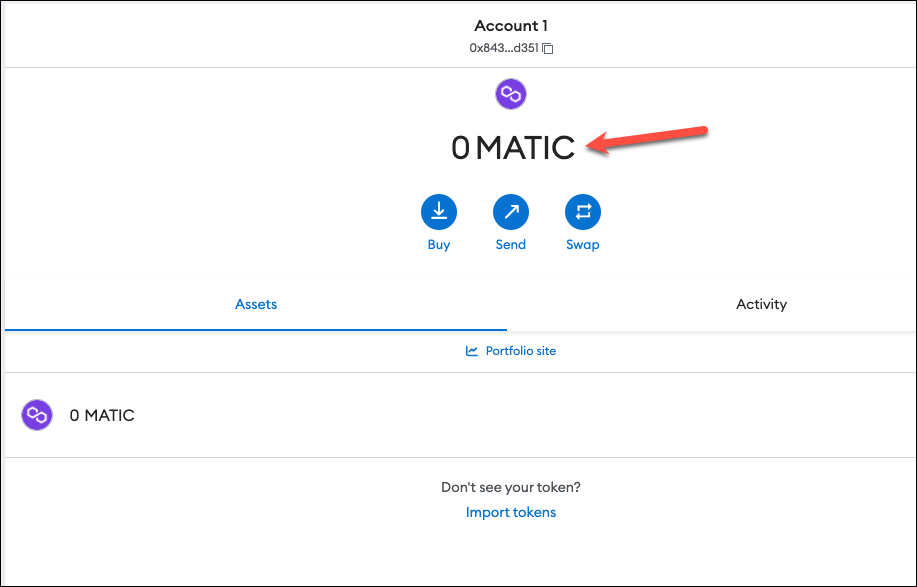Click the 0x843...d351 address text

[x=504, y=48]
